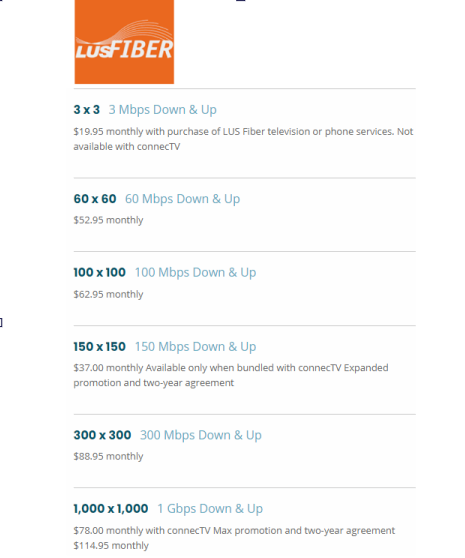
Task: Select the 3 x 3 plan heading
Action: coord(86,110)
